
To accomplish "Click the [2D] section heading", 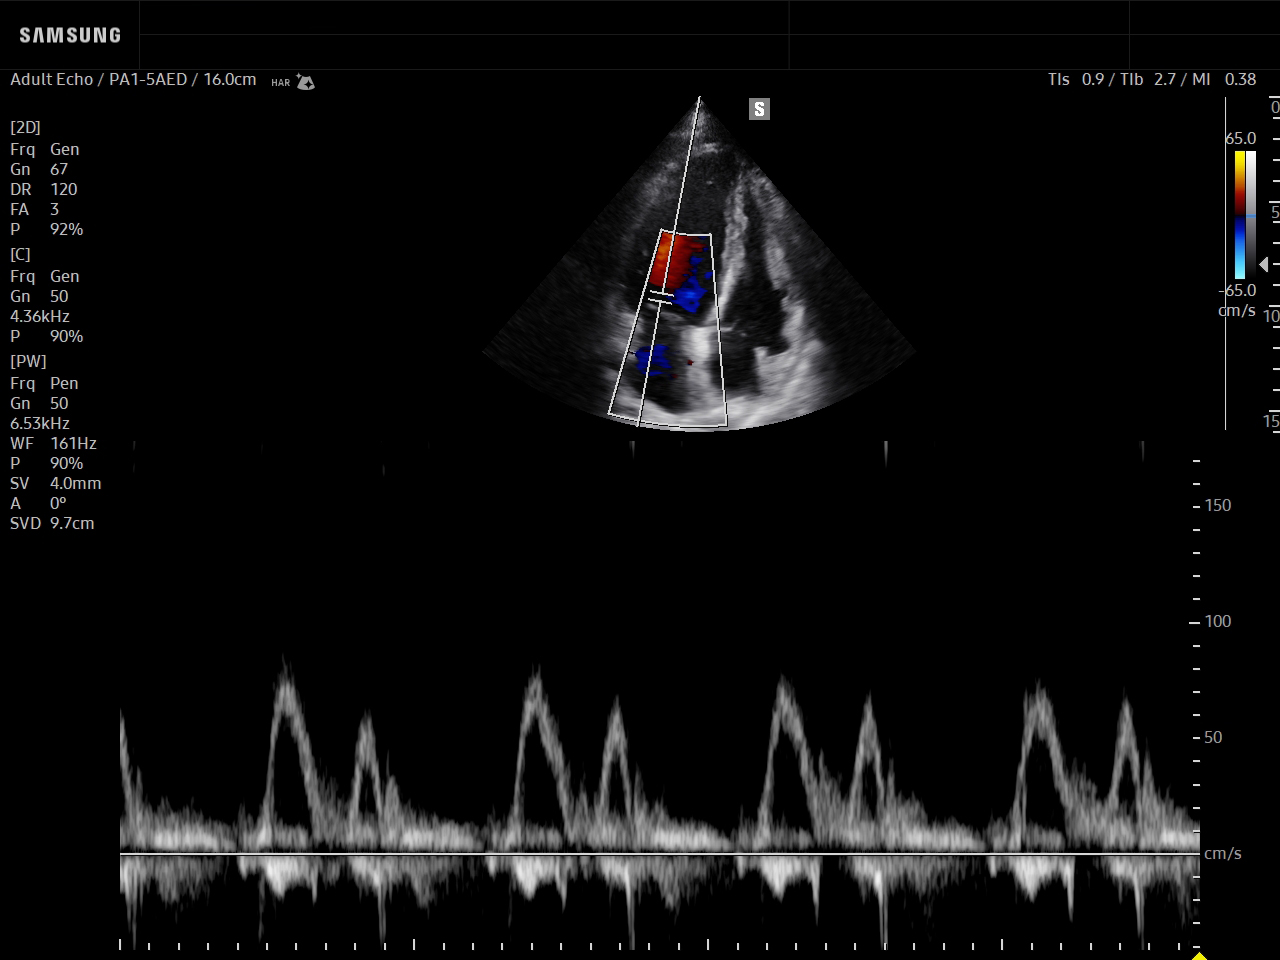I will pyautogui.click(x=25, y=127).
